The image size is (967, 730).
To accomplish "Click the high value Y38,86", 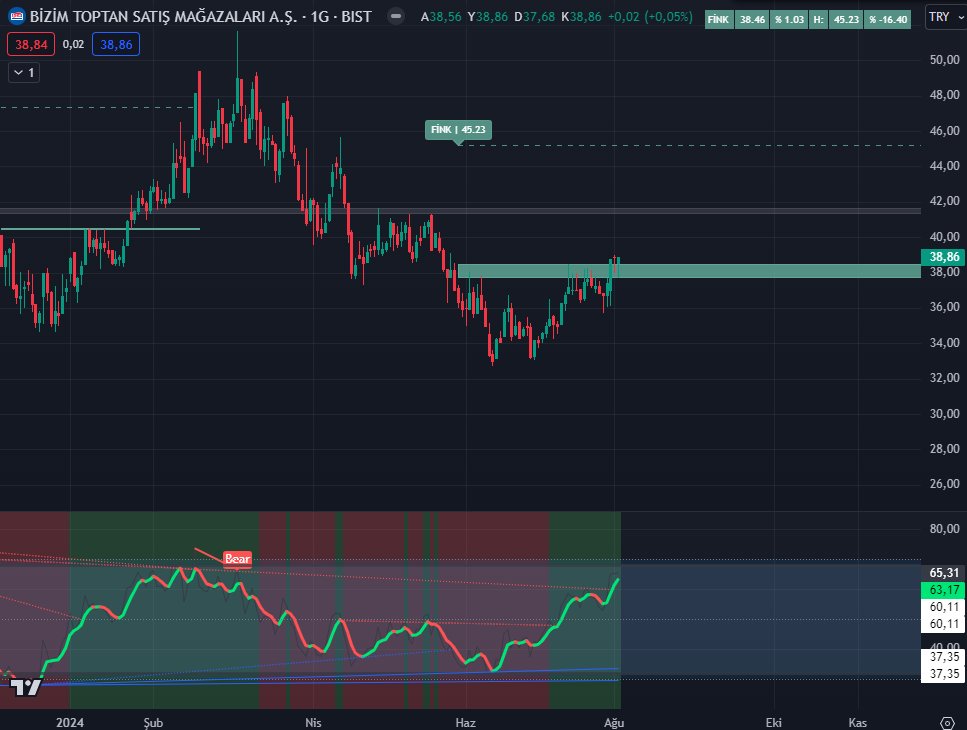I will click(x=487, y=17).
